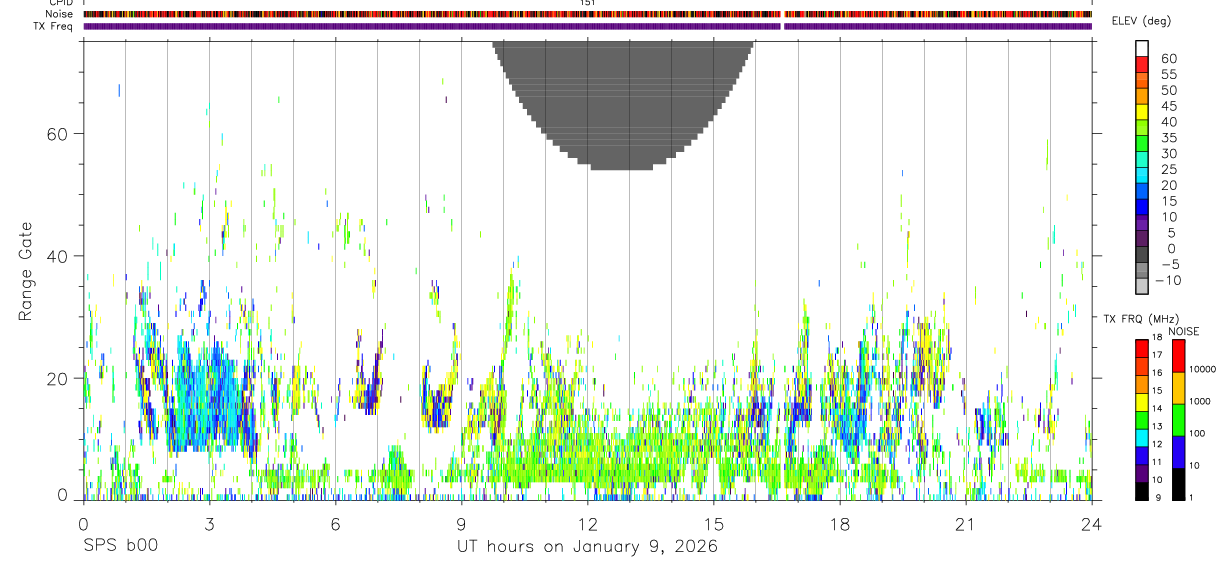Click the black bottom segment of TX FRQ legend

click(1141, 491)
